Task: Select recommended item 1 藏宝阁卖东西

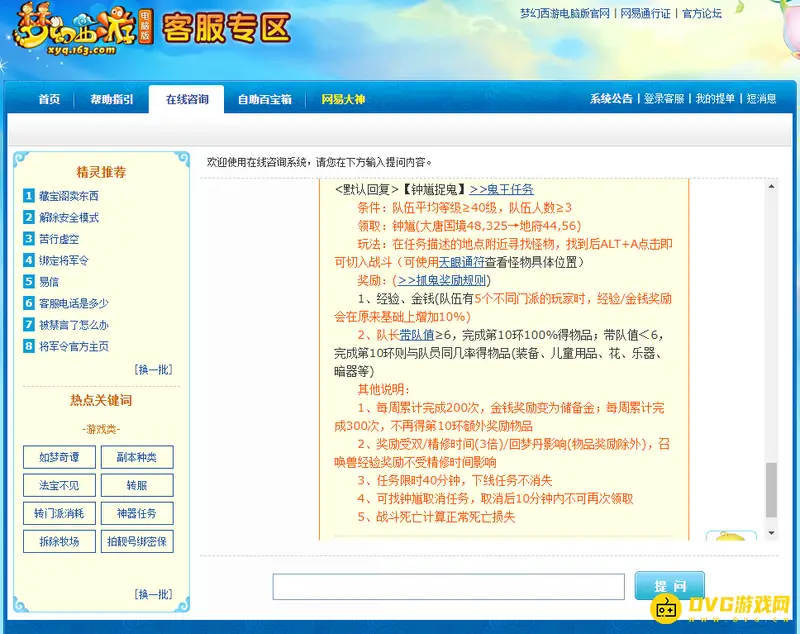Action: tap(69, 196)
